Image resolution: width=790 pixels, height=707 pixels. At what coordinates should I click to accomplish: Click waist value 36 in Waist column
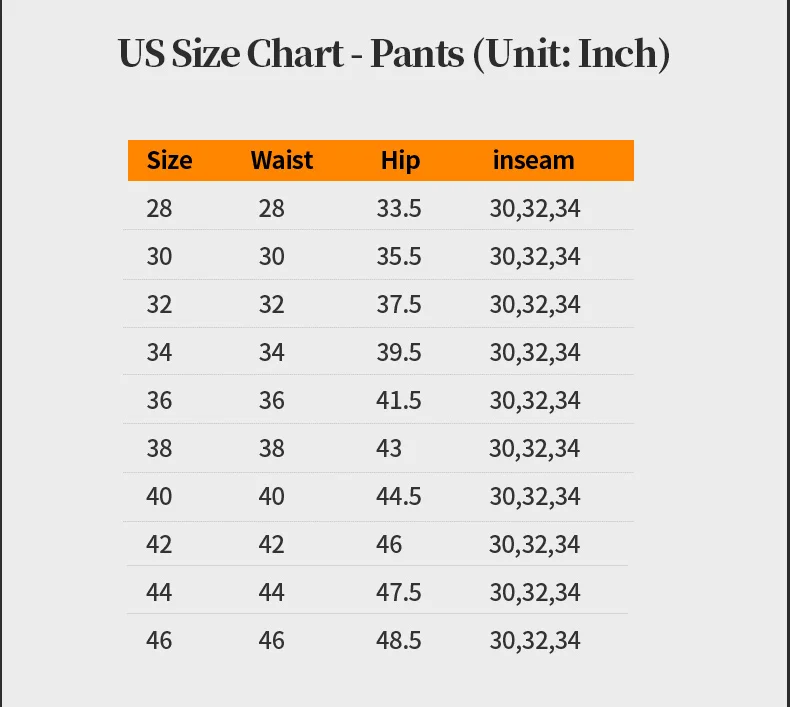coord(271,401)
